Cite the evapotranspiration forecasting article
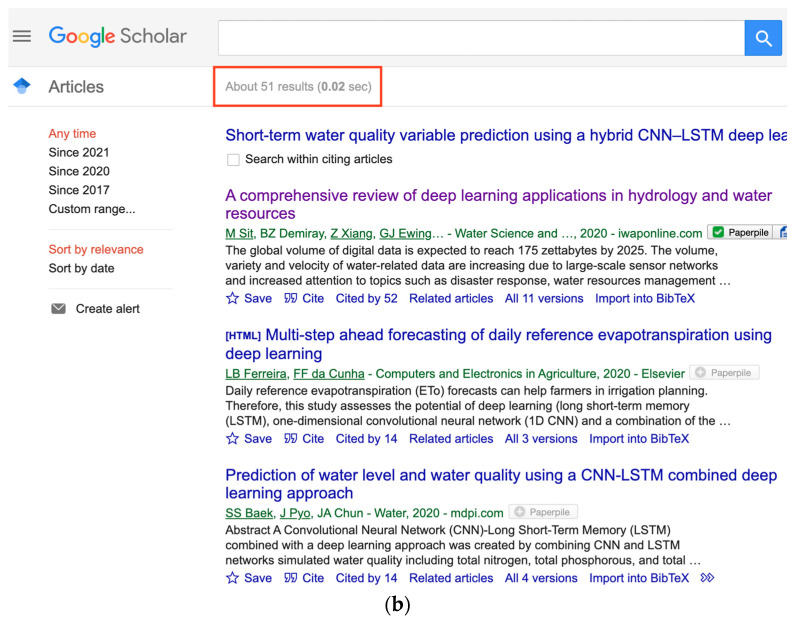The image size is (799, 623). click(304, 438)
